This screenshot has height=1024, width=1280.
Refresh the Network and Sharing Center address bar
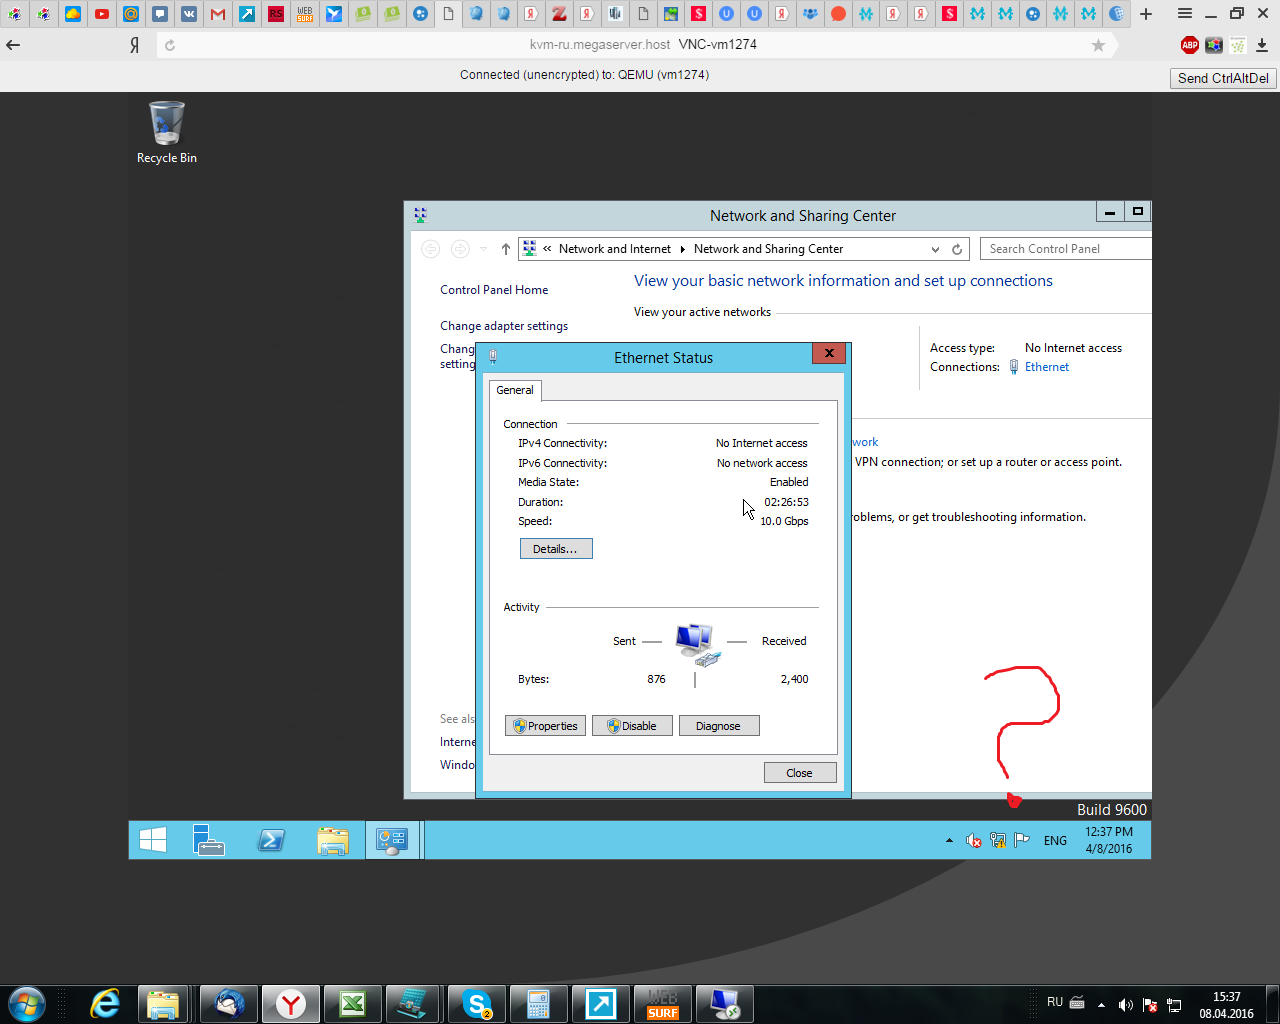pyautogui.click(x=957, y=249)
